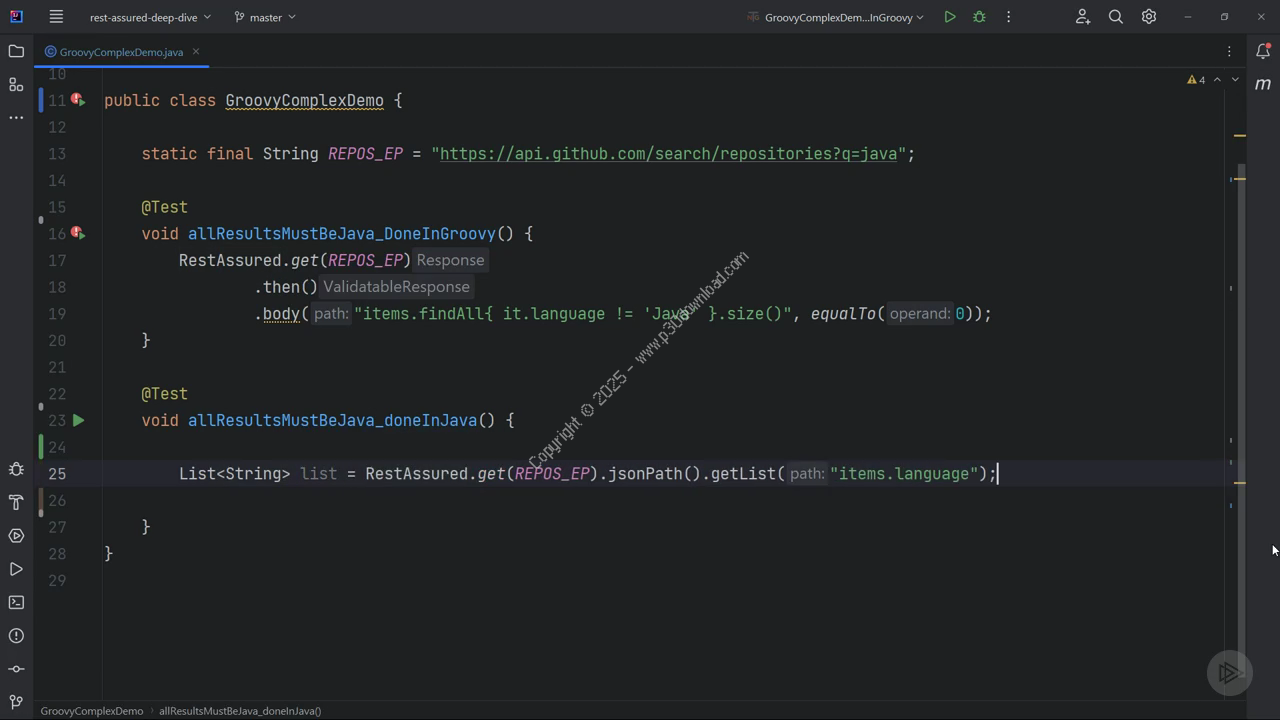Click "items.language" string on line 25
Screen dimensions: 1280x720
[904, 474]
